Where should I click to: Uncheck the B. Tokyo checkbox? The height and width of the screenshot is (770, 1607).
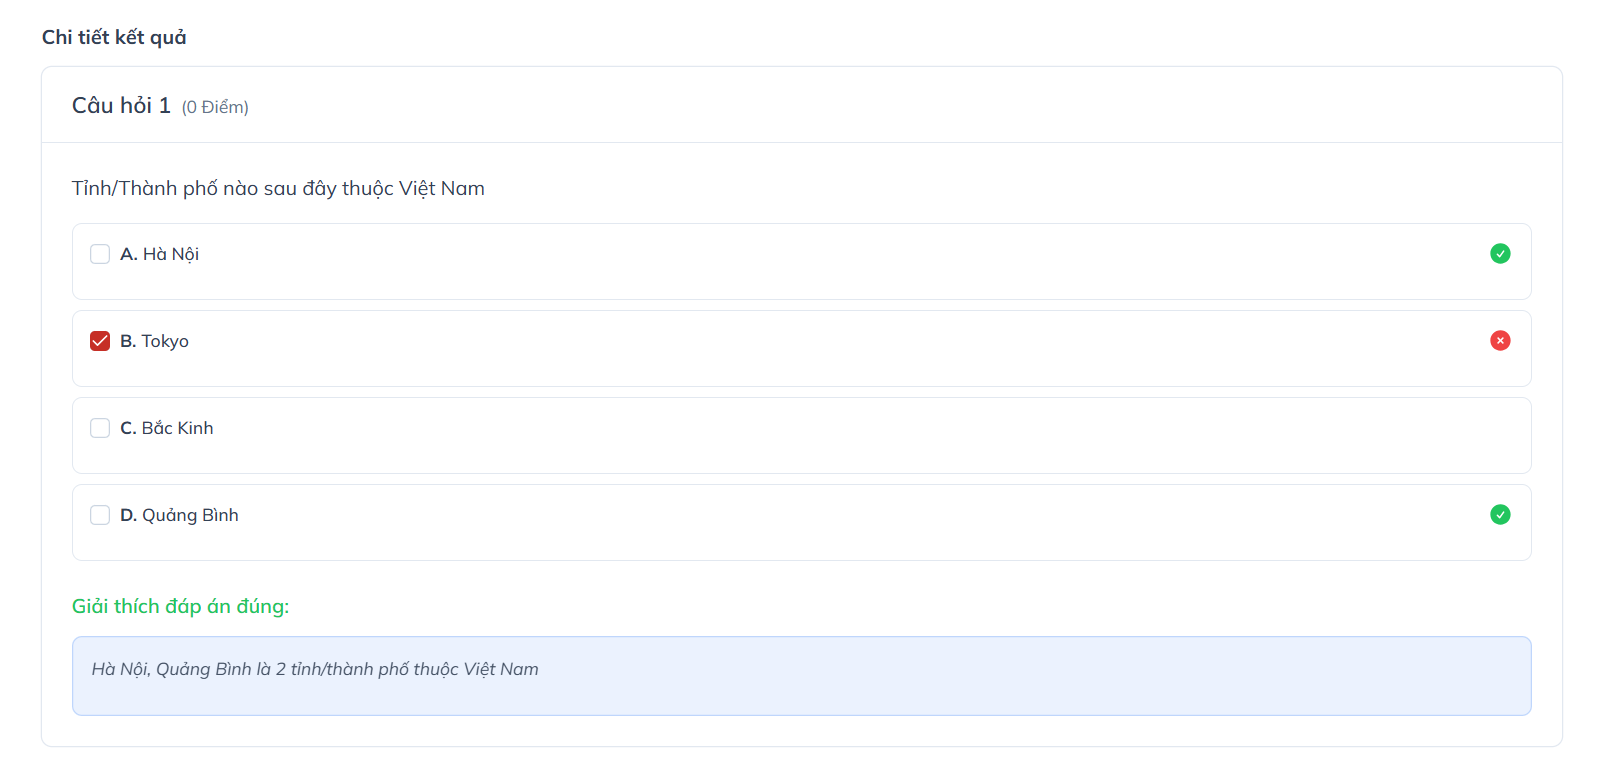(100, 341)
